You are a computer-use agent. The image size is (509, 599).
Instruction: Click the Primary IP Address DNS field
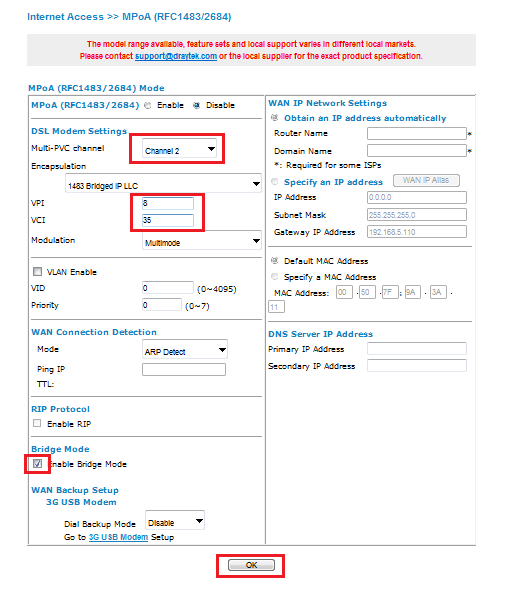click(417, 349)
